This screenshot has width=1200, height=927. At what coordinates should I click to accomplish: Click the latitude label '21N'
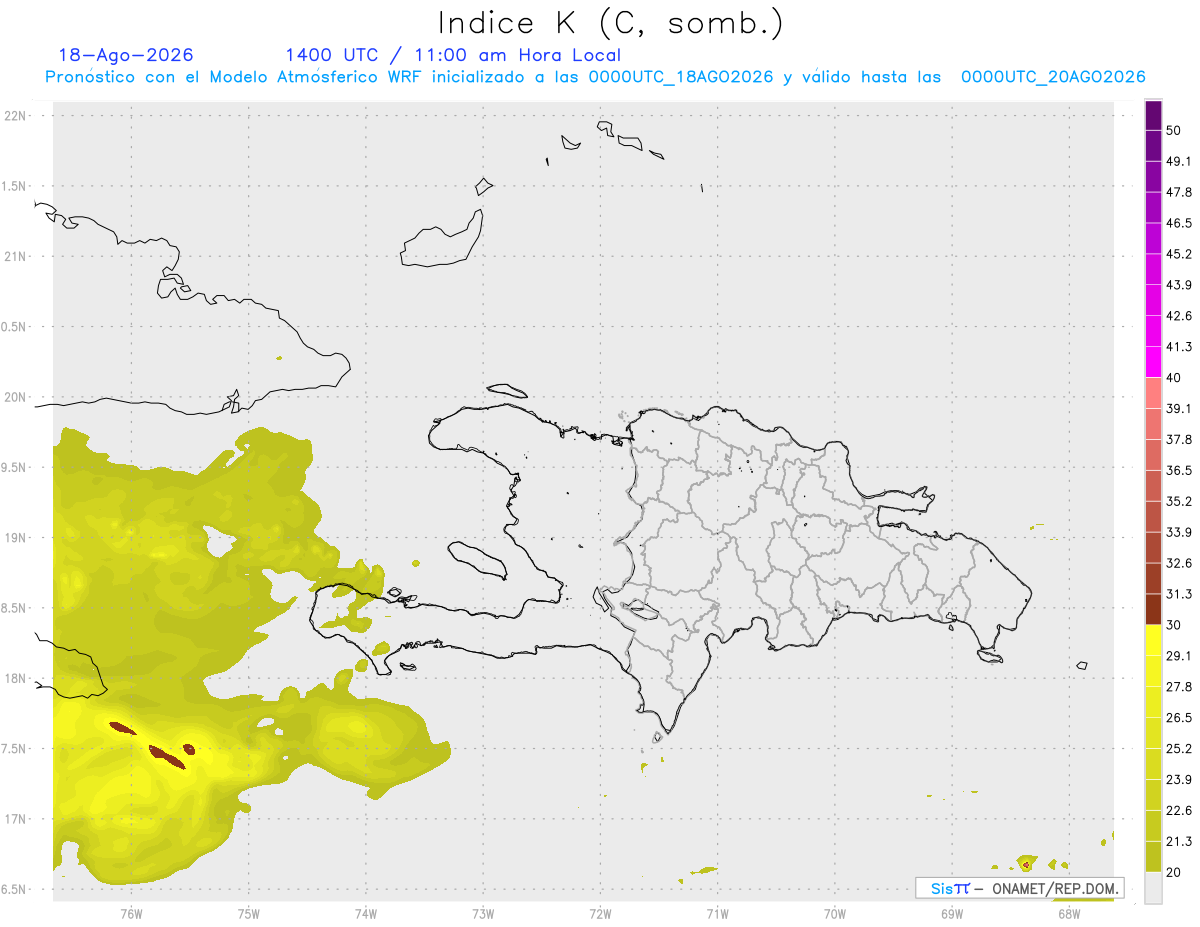click(16, 257)
